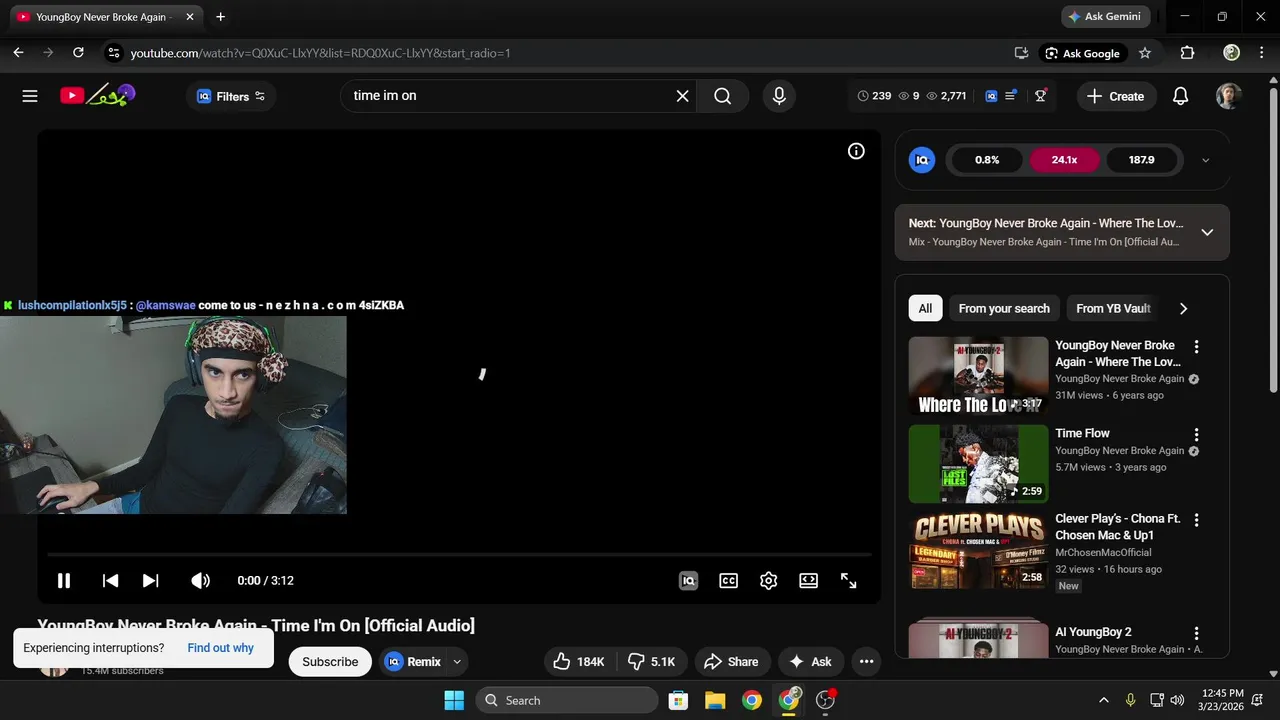
Task: Click the vidIQ Remix button
Action: click(x=413, y=661)
